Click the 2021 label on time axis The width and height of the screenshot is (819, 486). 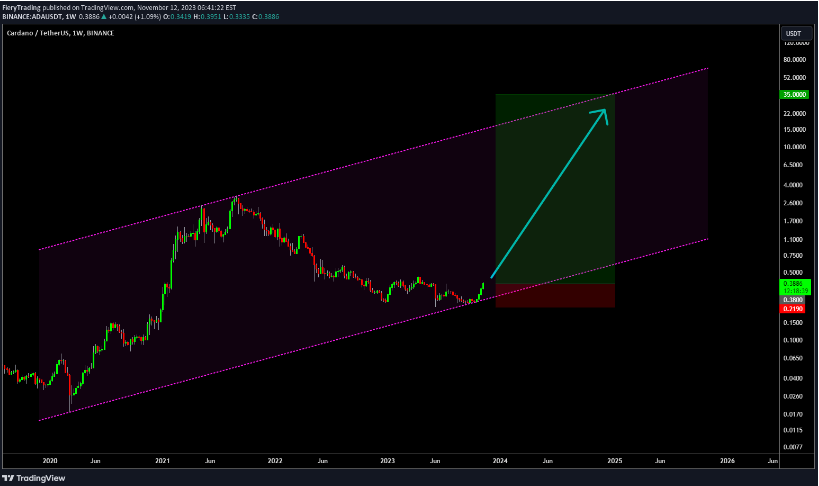tap(162, 461)
